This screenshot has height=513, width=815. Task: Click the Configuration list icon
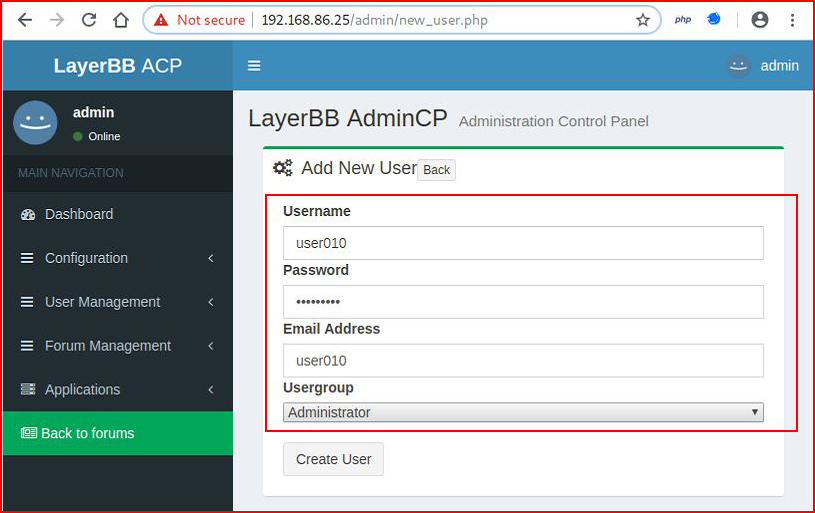tap(27, 258)
